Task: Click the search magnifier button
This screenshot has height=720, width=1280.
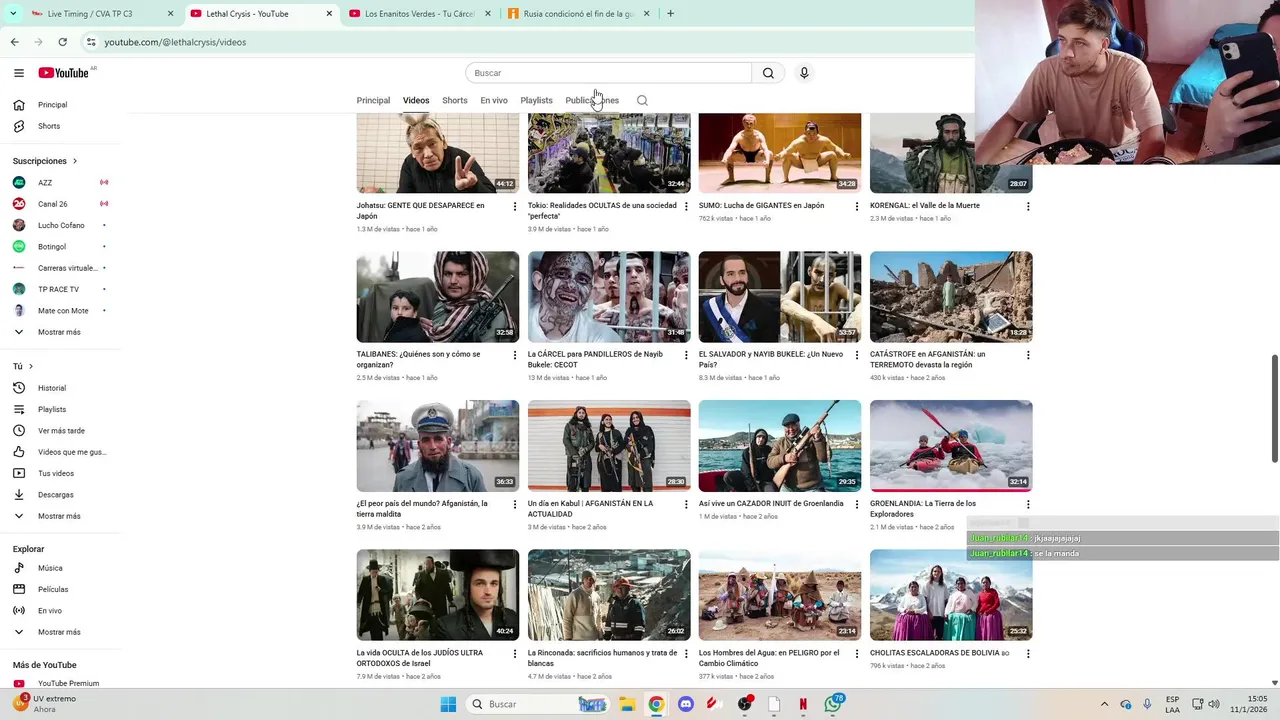Action: (768, 73)
